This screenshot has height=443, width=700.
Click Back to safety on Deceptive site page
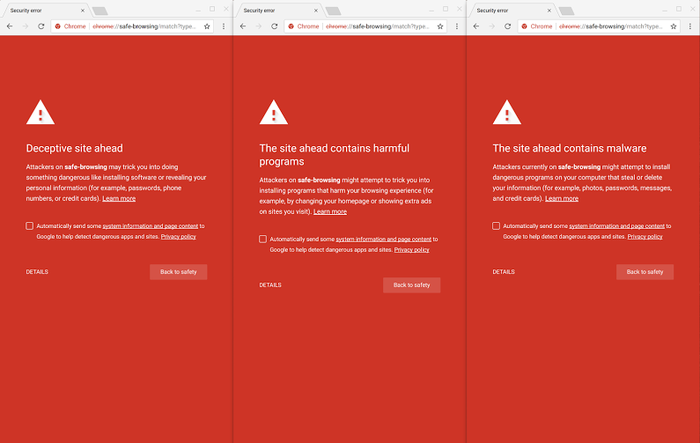point(179,272)
